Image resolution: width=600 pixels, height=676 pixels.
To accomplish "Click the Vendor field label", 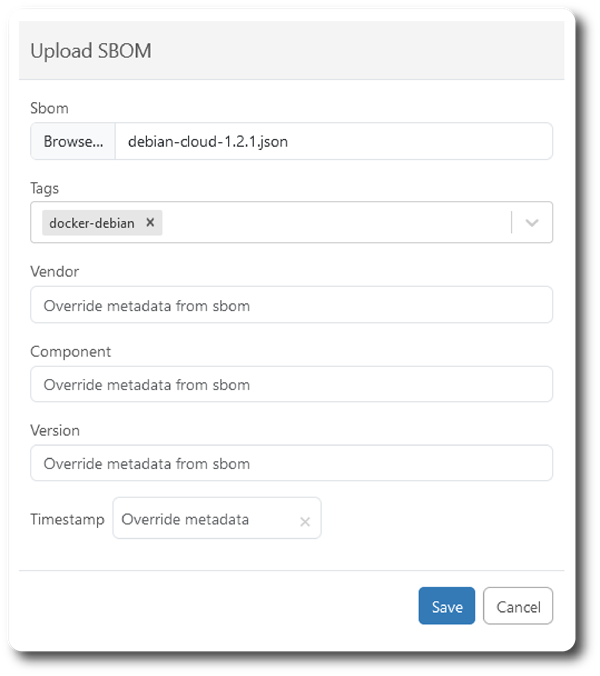I will coord(55,272).
